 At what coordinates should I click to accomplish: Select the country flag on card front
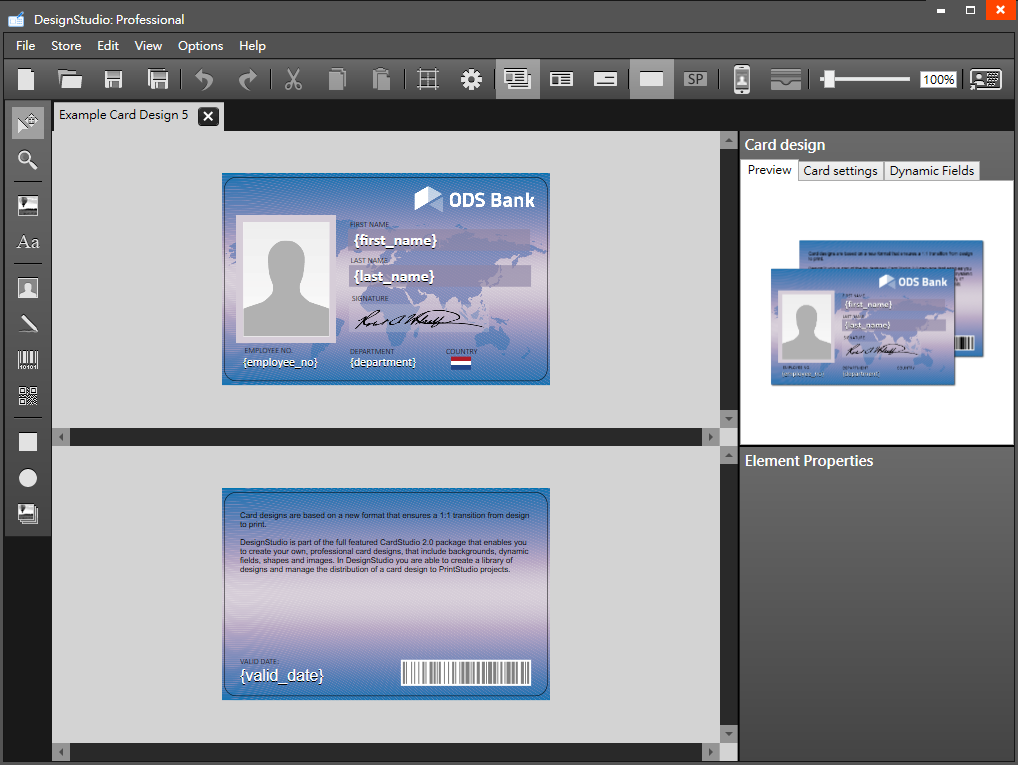point(461,363)
